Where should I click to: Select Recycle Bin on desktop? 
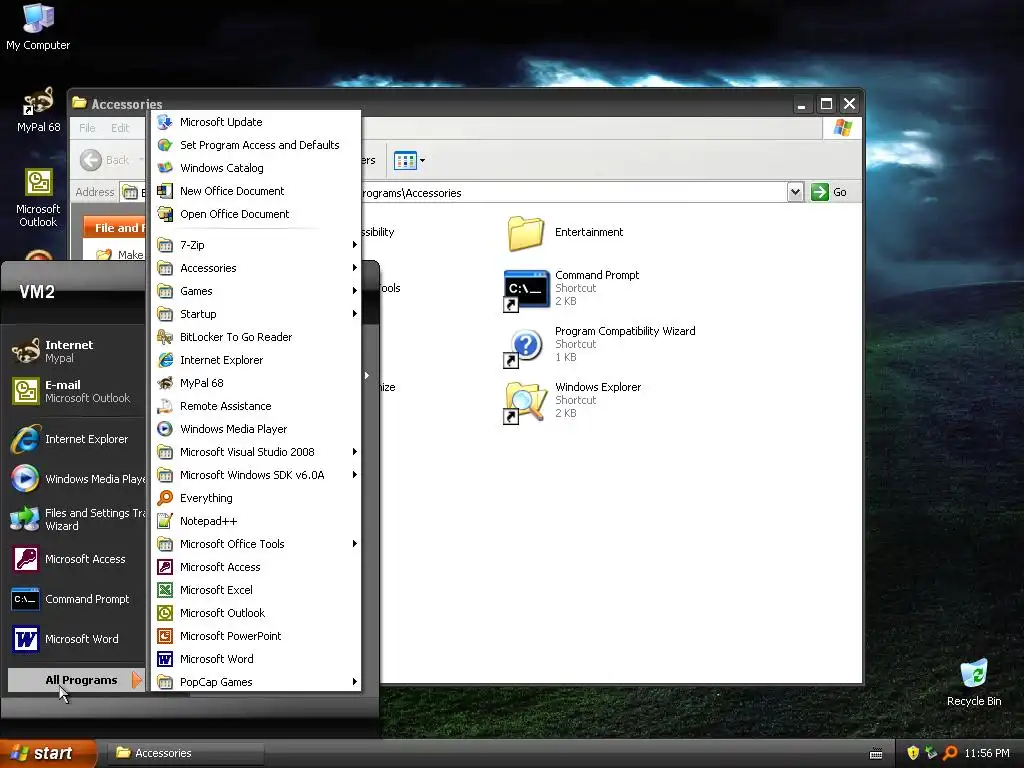pos(974,682)
